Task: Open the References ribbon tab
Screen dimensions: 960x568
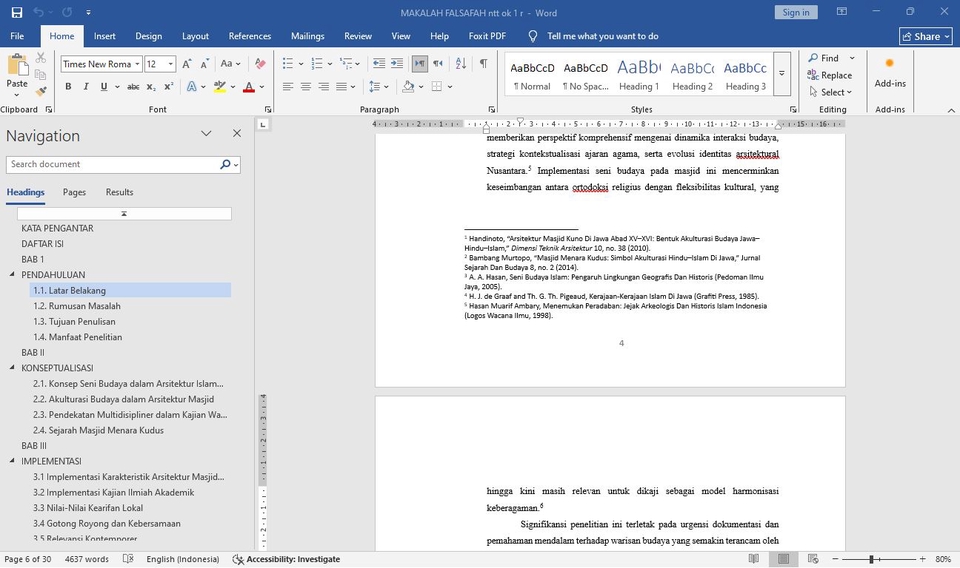Action: point(249,36)
